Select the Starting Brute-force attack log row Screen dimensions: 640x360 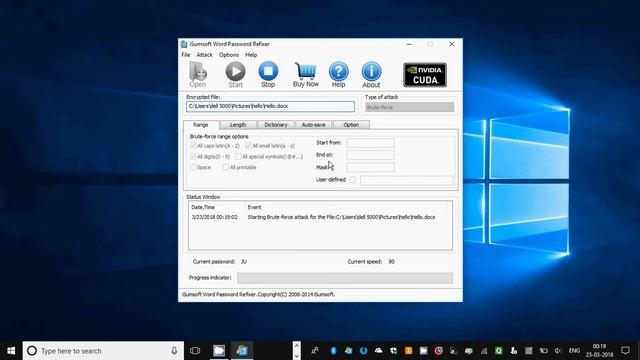click(x=320, y=218)
